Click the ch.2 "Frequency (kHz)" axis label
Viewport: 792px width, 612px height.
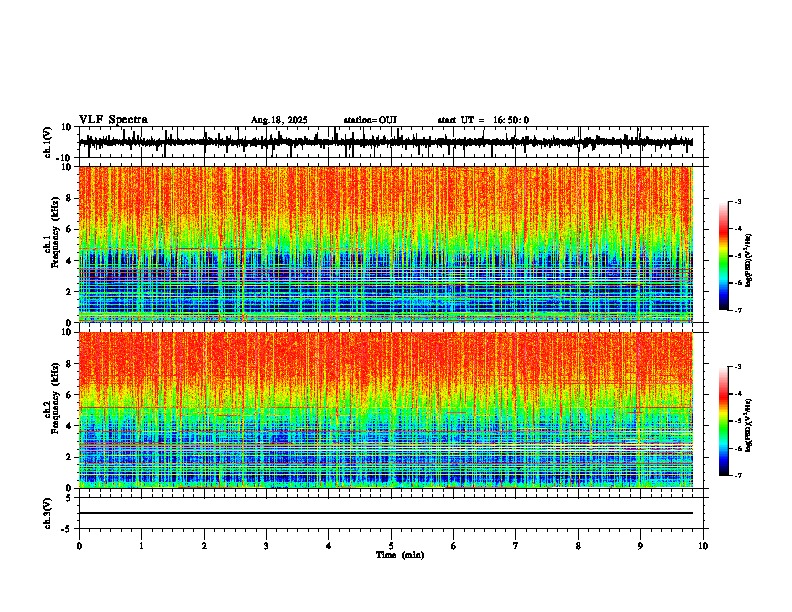pos(55,398)
